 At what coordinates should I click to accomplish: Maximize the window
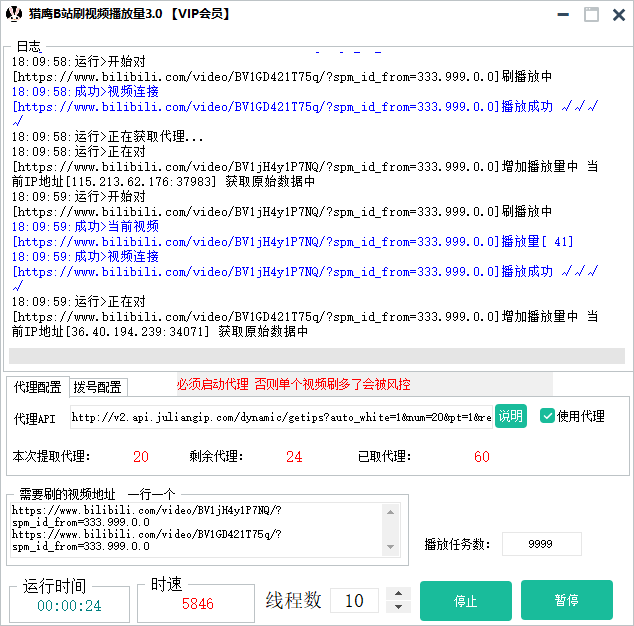coord(591,15)
